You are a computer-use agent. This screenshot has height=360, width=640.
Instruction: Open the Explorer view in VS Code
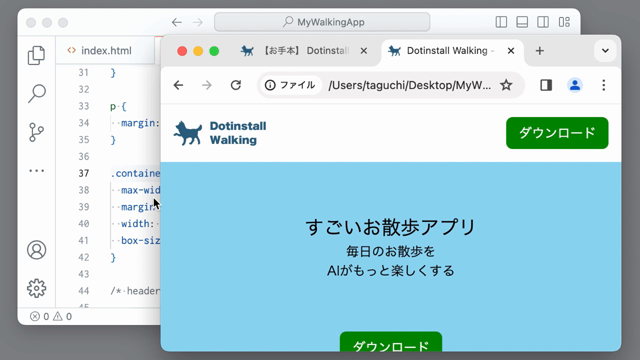[36, 55]
